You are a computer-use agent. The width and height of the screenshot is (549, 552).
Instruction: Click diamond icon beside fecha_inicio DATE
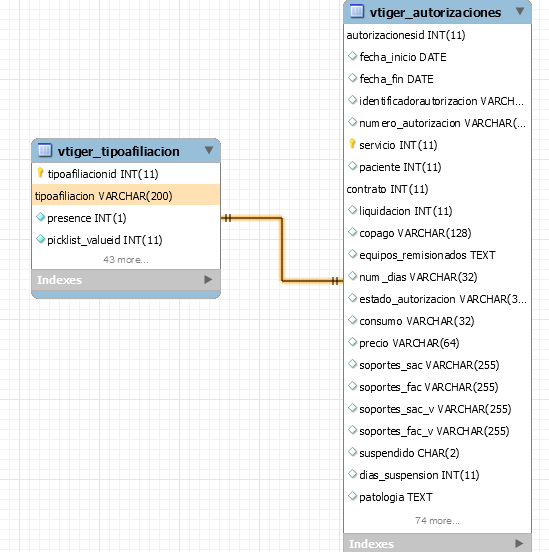click(x=352, y=56)
